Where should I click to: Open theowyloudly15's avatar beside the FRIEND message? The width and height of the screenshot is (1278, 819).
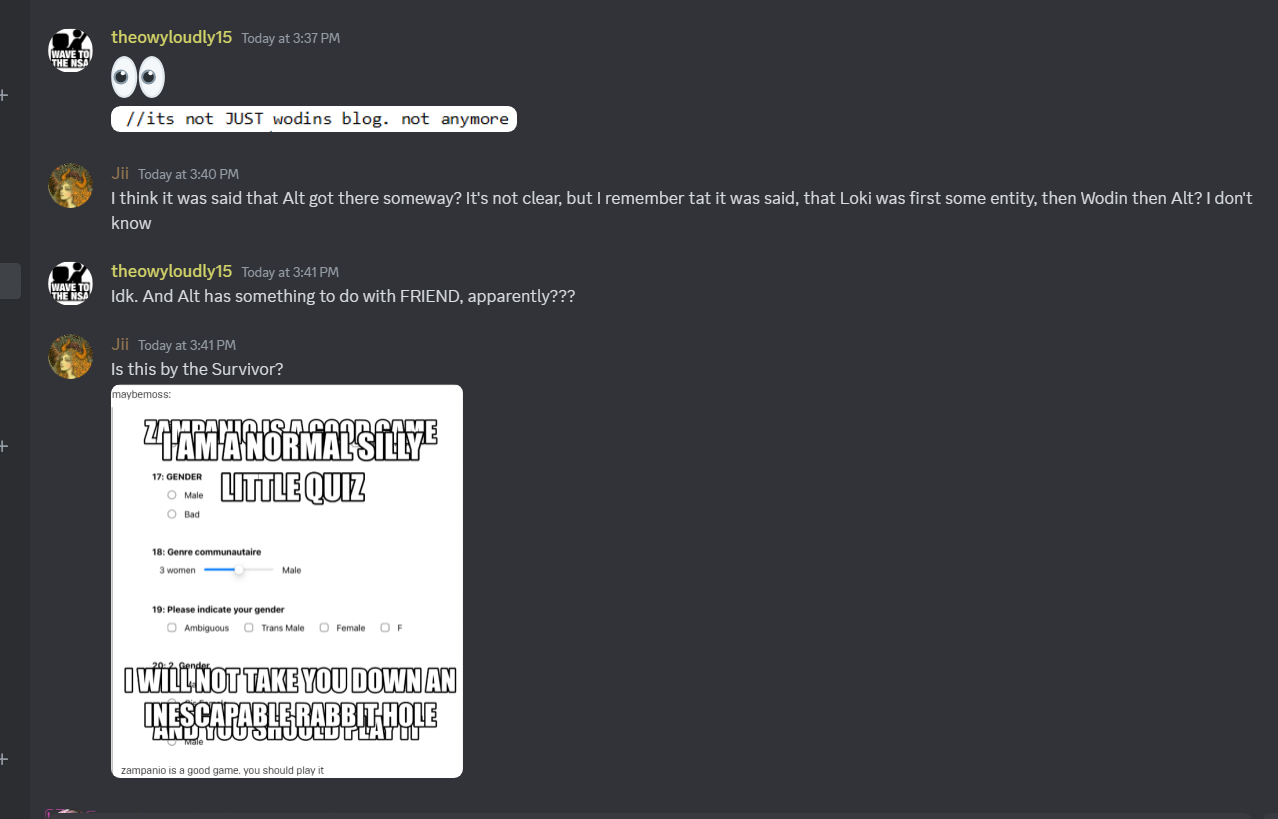click(x=70, y=283)
